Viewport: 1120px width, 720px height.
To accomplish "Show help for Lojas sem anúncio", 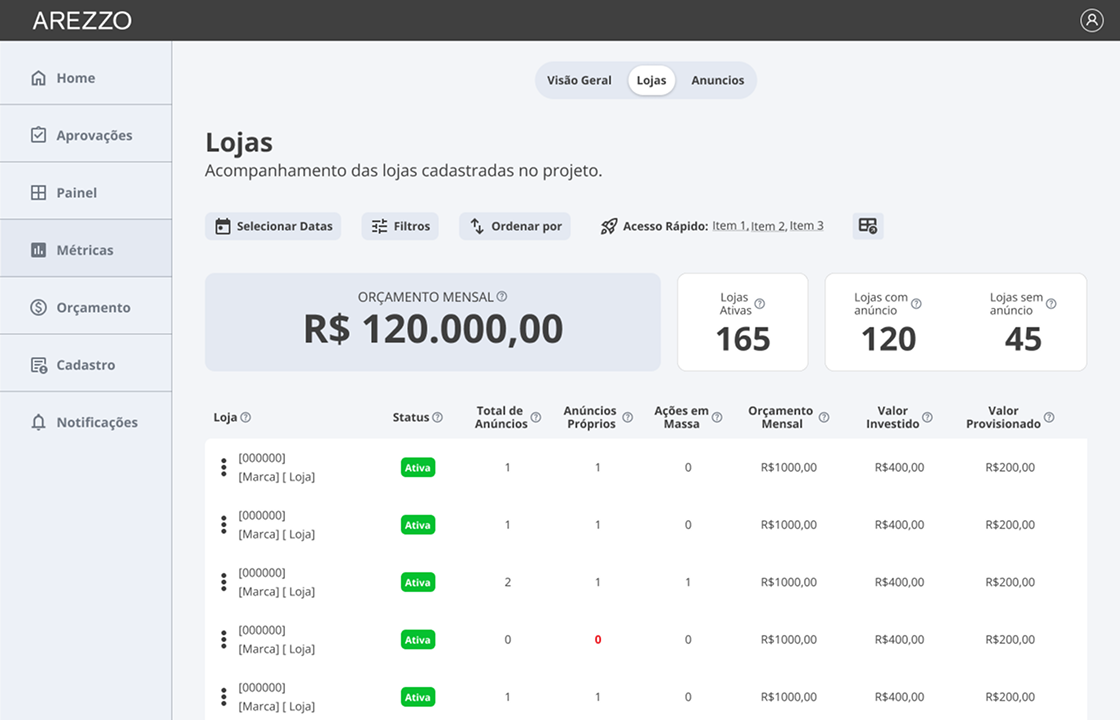I will click(x=1051, y=304).
